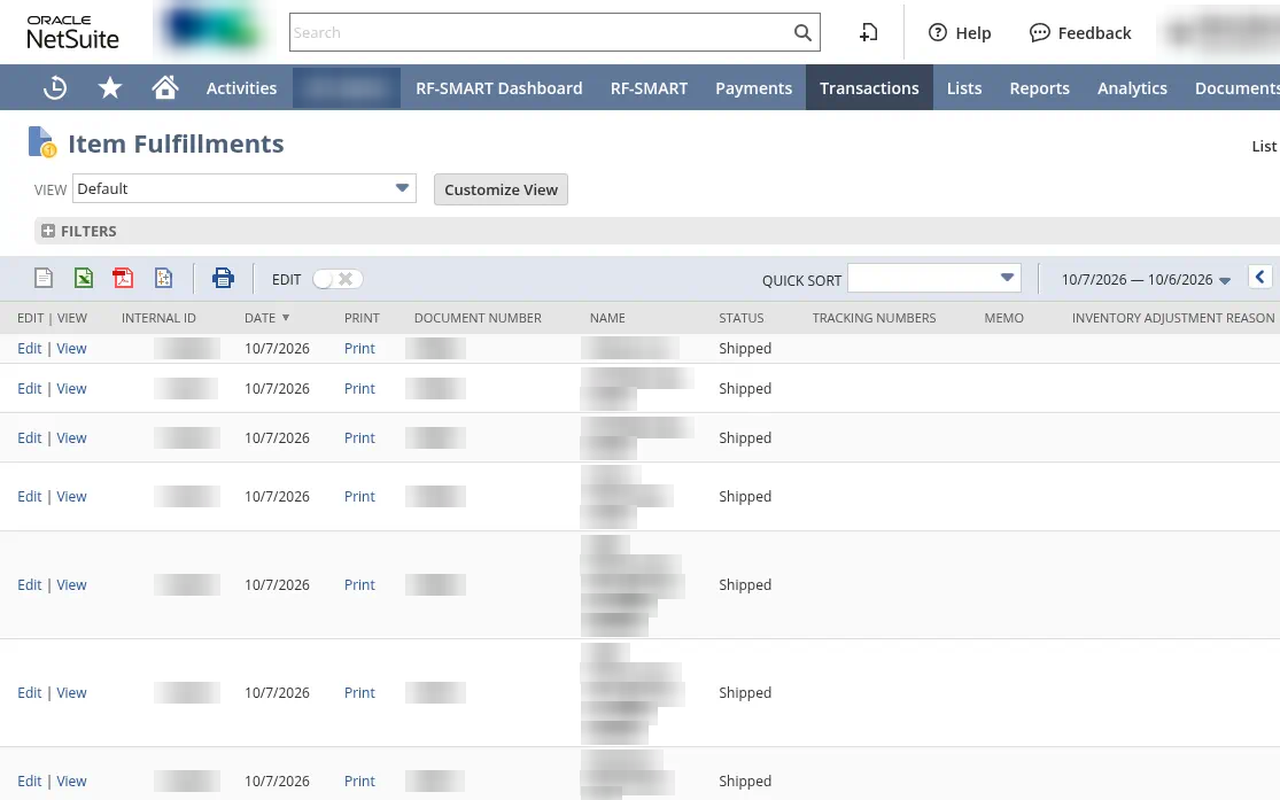Open the Transactions menu
The image size is (1280, 800).
coord(869,88)
